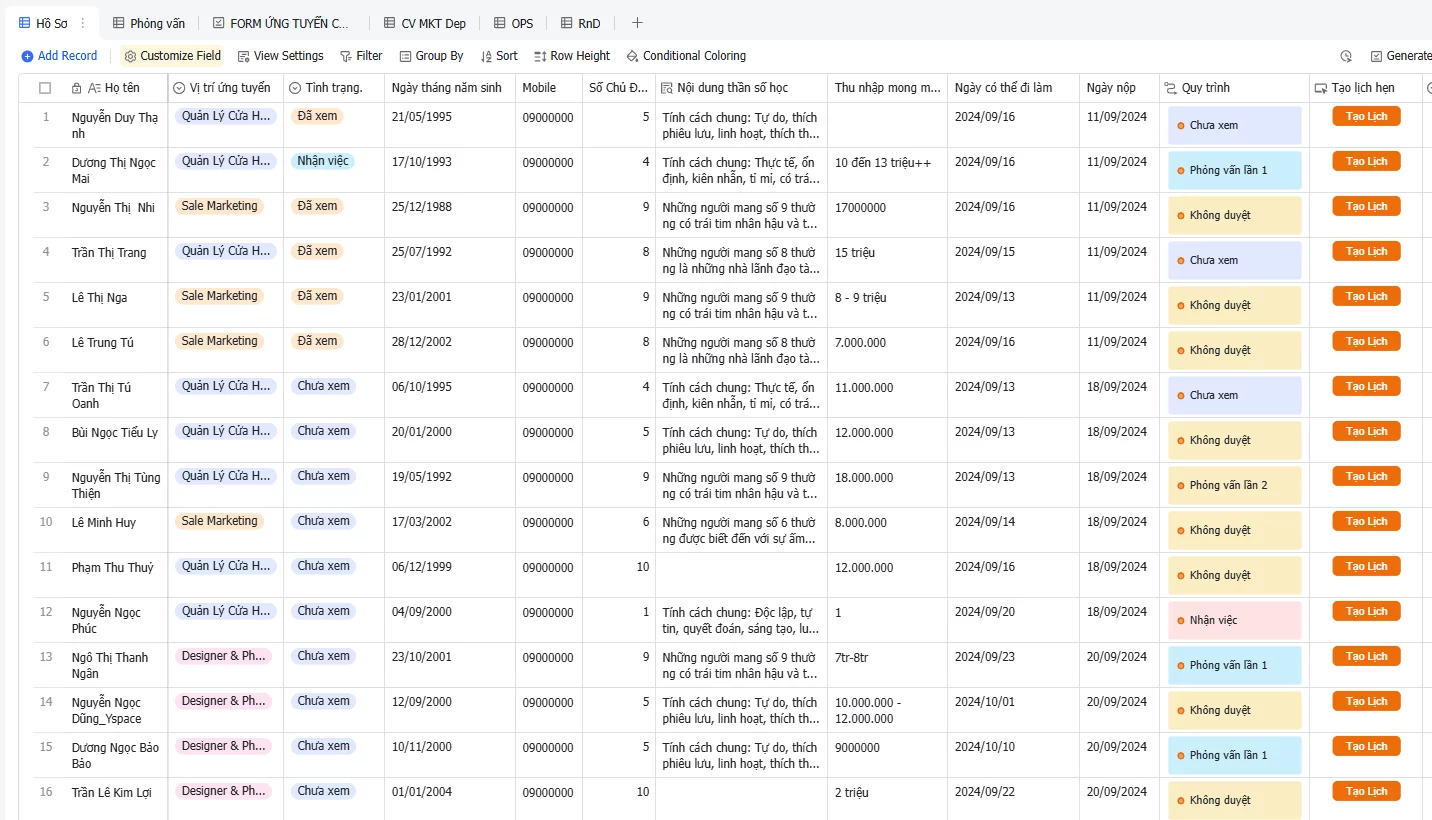Click name cell Nguyễn Ngọc Dũng_Yspace
Viewport: 1432px width, 820px height.
coord(115,710)
